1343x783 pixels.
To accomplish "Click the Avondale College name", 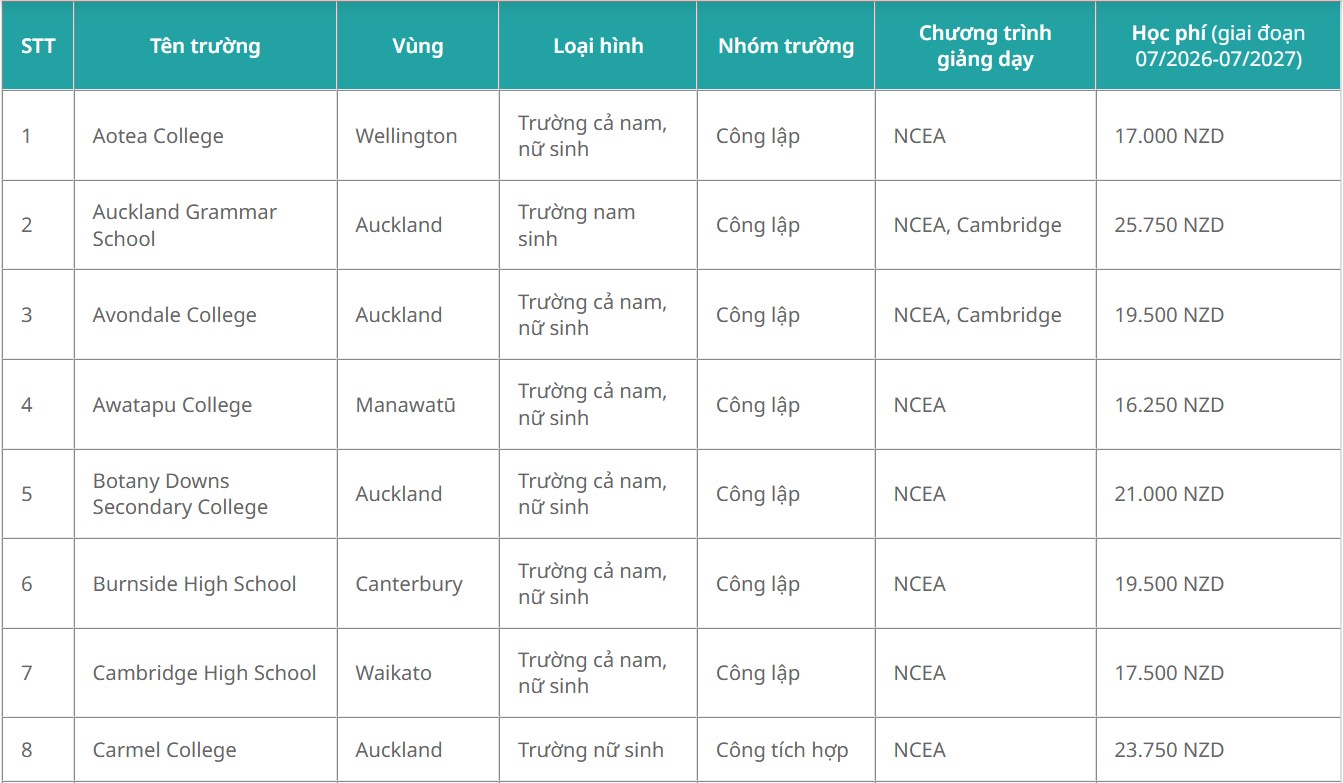I will [175, 315].
